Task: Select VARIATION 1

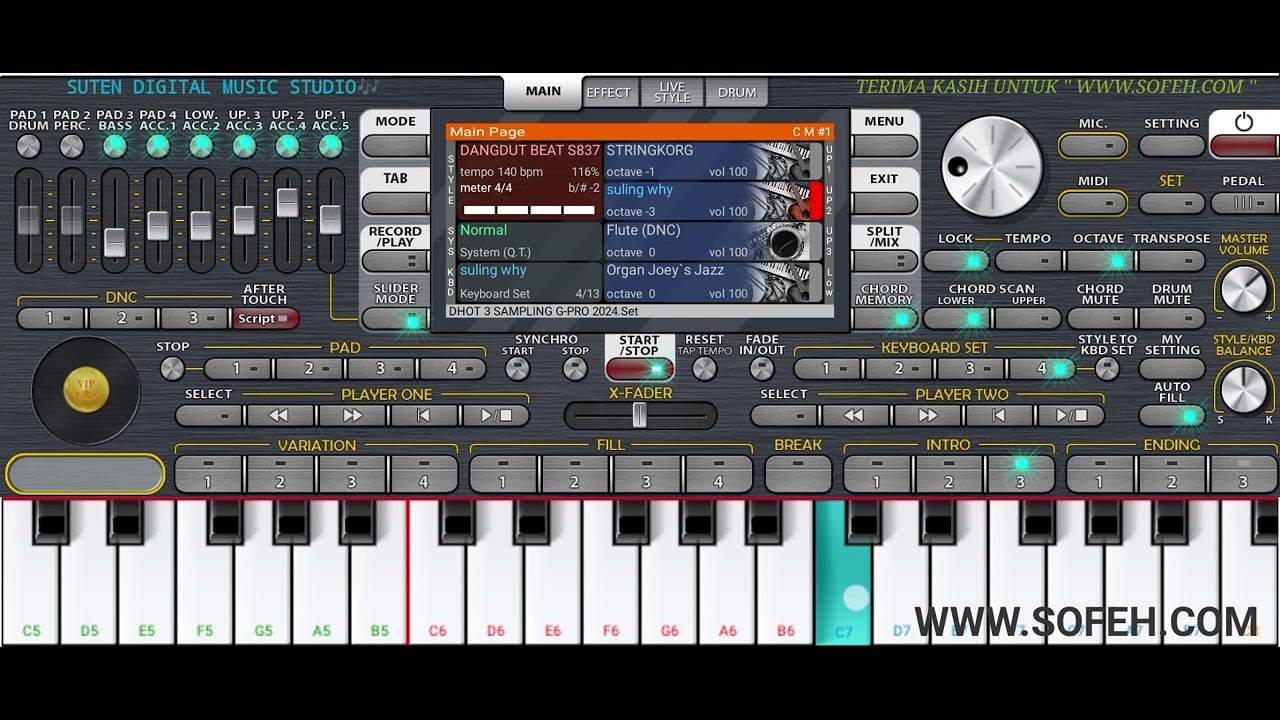Action: [x=208, y=474]
